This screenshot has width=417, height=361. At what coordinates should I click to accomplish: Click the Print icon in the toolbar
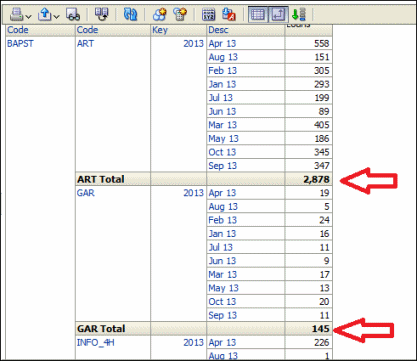coord(16,15)
